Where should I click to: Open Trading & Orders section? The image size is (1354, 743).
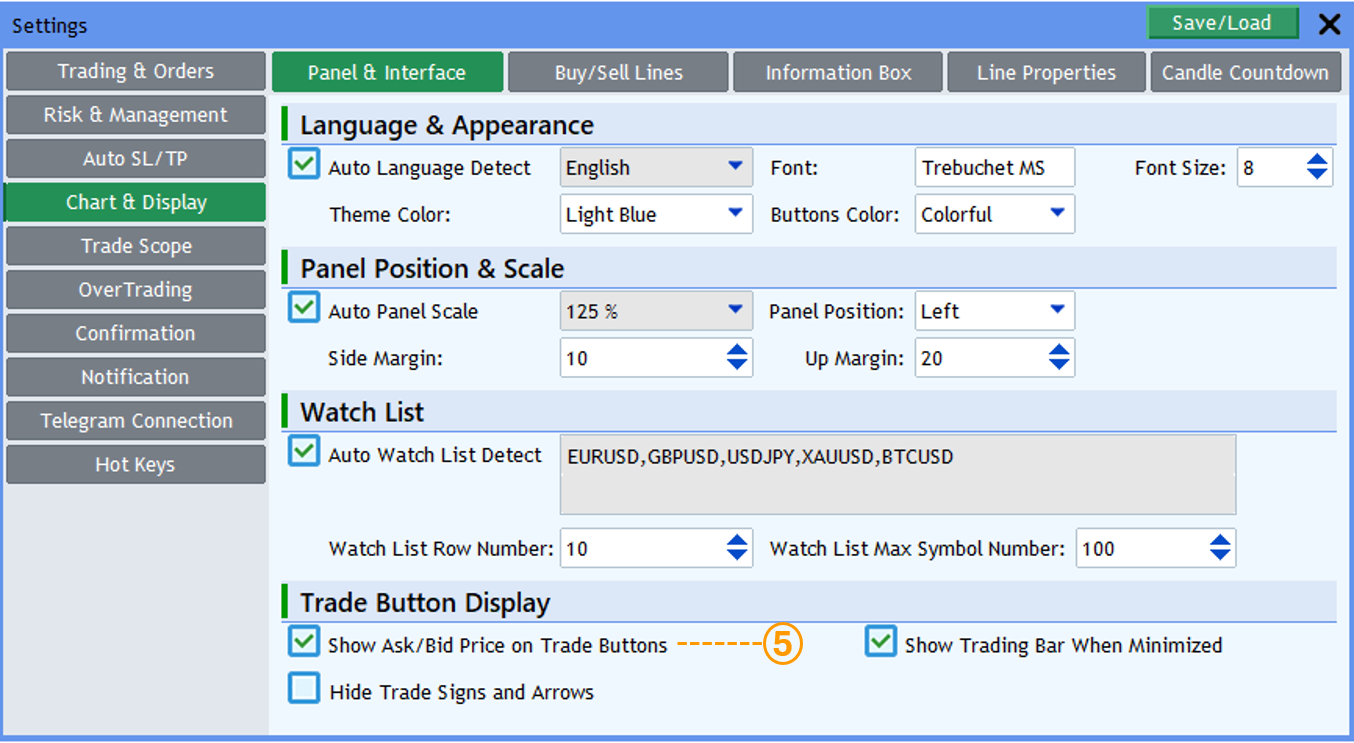tap(136, 72)
